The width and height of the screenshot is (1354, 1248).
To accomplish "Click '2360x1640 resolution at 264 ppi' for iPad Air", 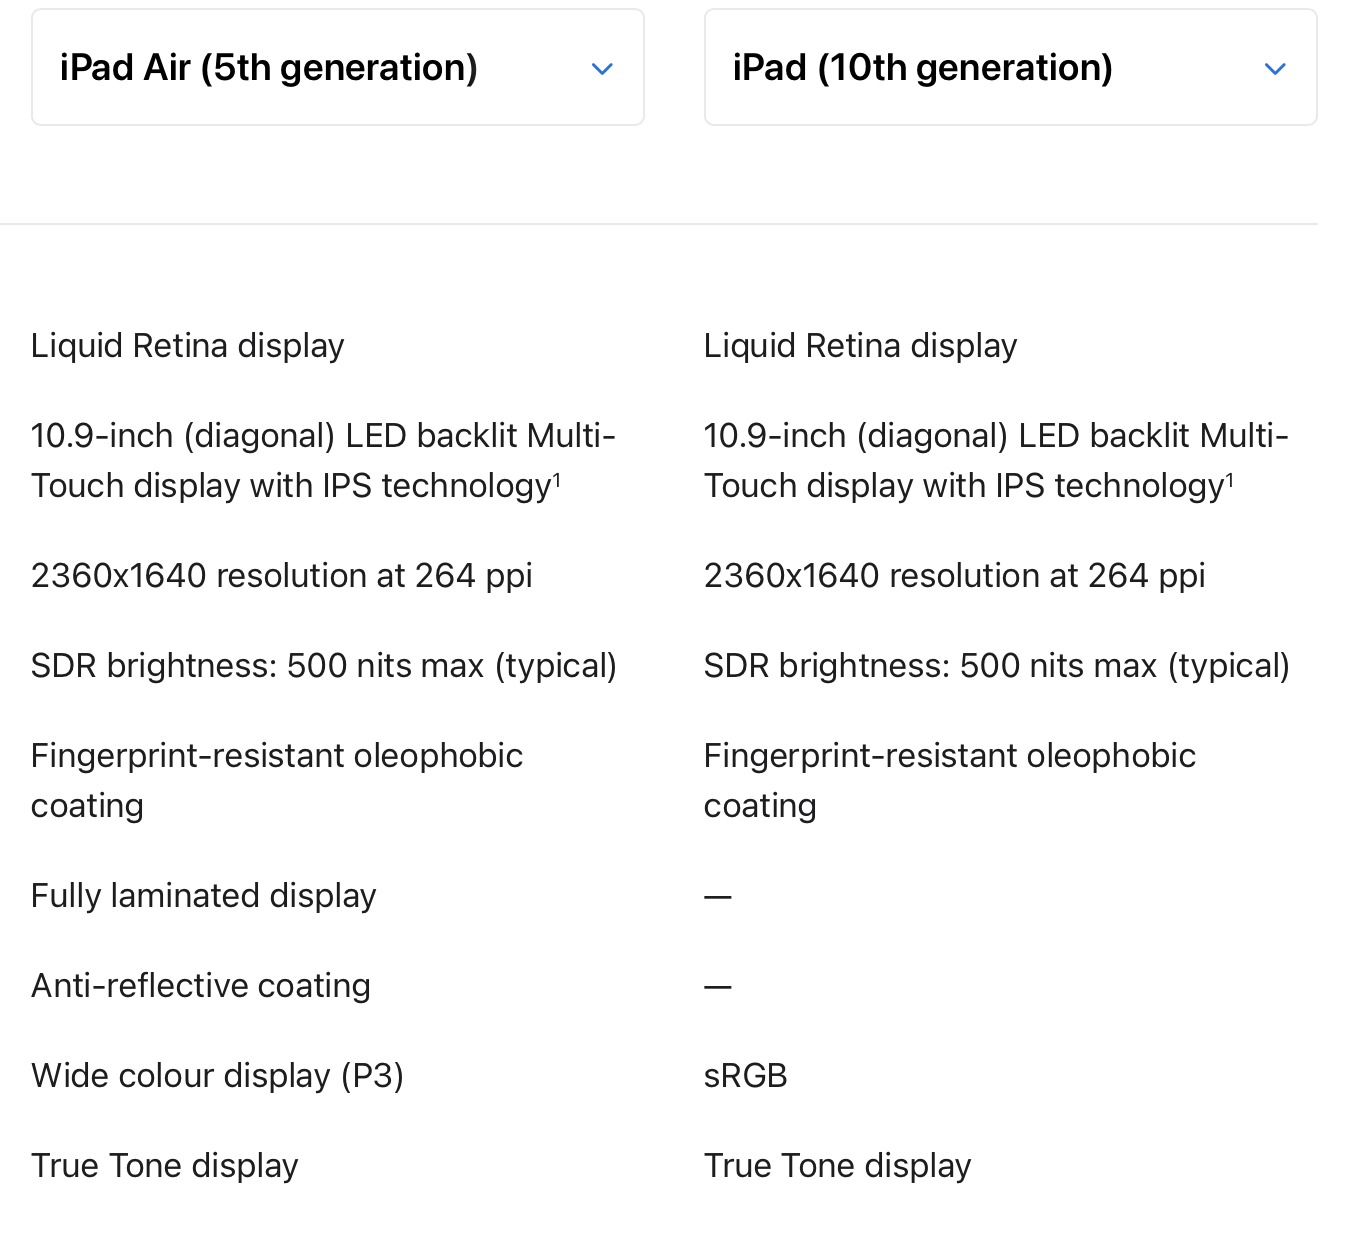I will [x=282, y=576].
